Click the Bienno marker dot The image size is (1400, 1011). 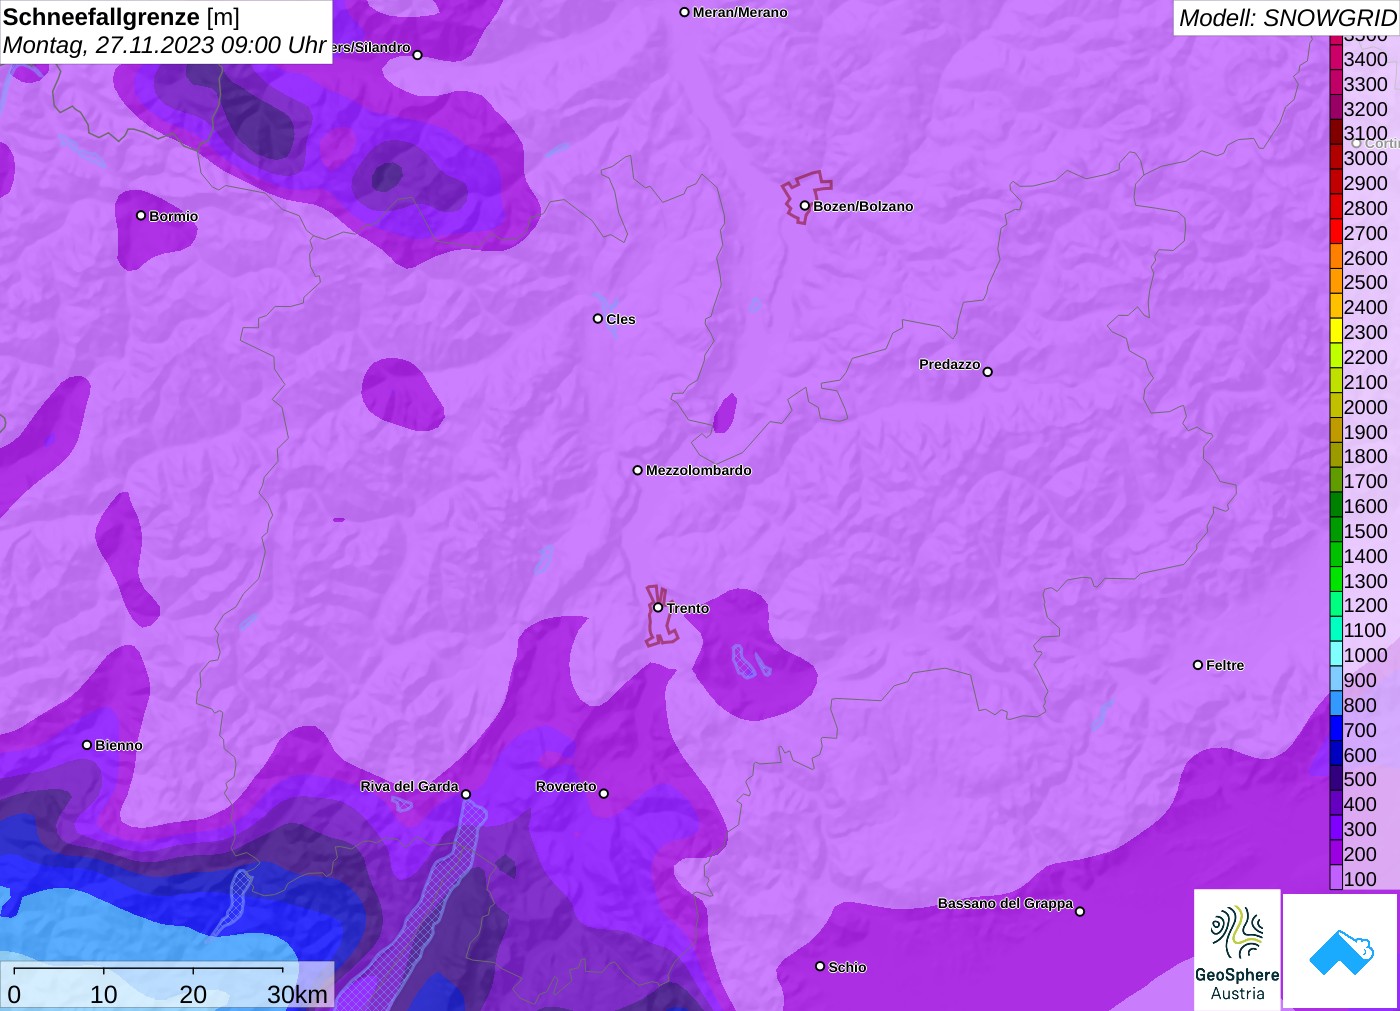pyautogui.click(x=87, y=745)
